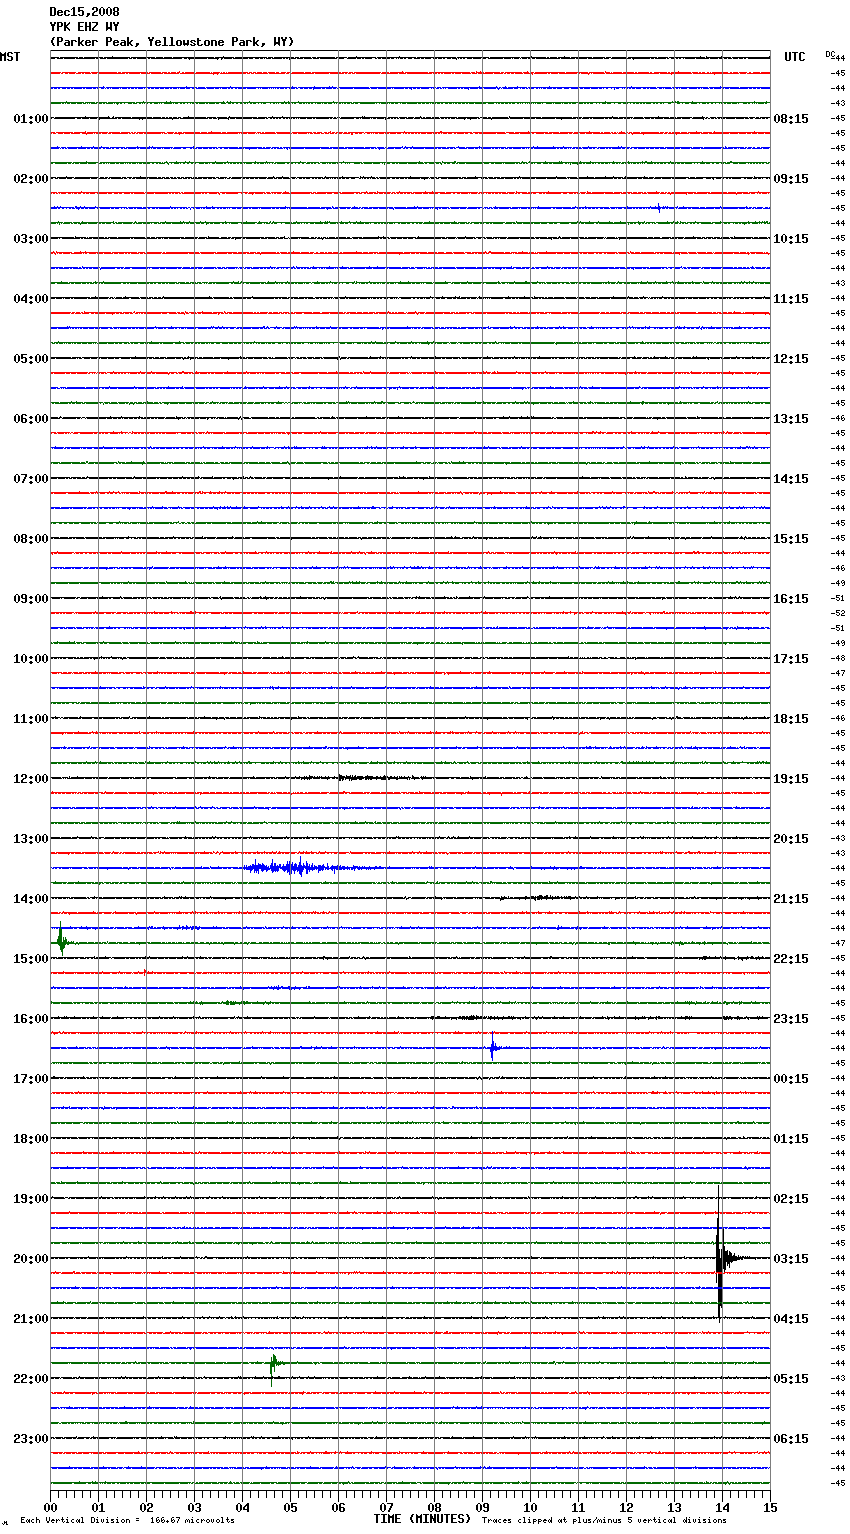
Task: Select the 05:00 MST time label
Action: click(30, 358)
